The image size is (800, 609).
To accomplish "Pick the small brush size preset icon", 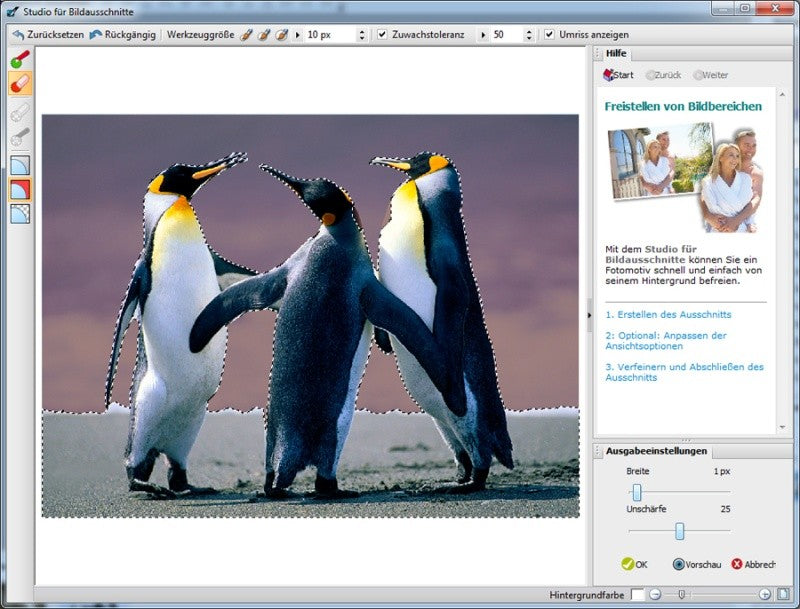I will click(246, 35).
